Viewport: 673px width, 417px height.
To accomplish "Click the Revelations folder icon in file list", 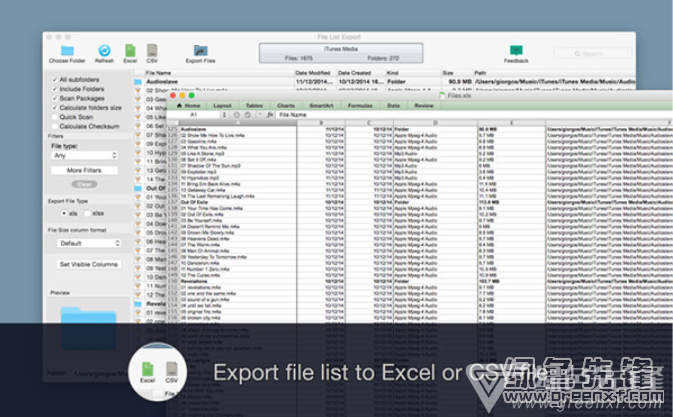I will click(138, 304).
